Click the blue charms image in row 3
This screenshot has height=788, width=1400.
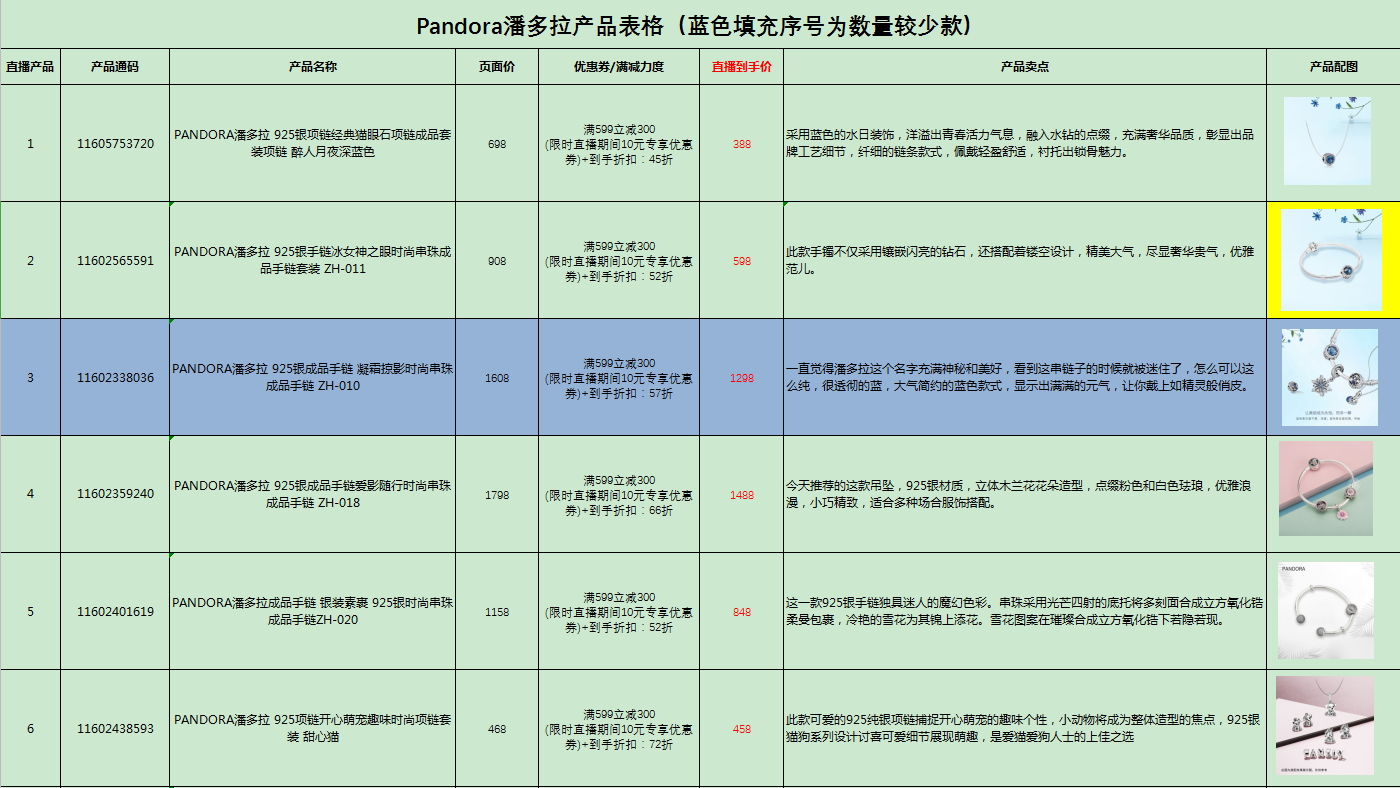click(1329, 377)
